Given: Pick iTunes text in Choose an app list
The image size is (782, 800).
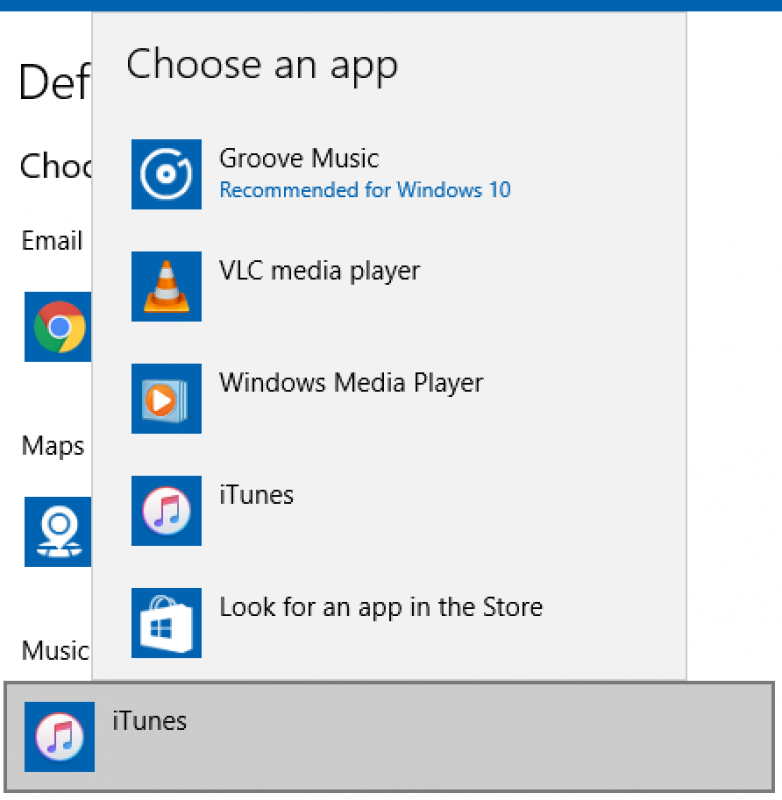Looking at the screenshot, I should (x=257, y=495).
